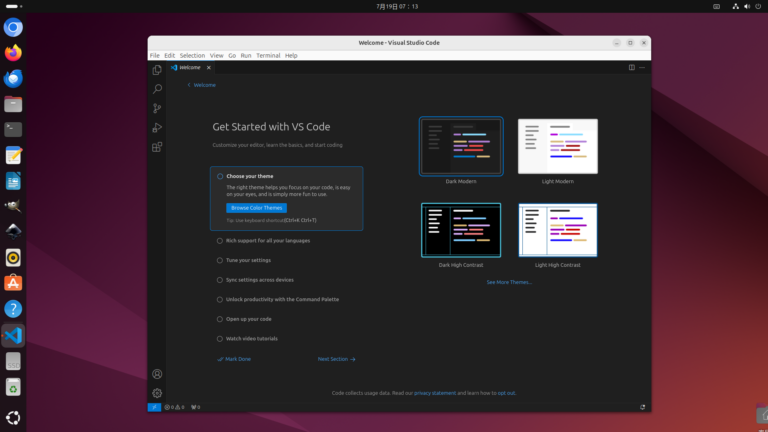The image size is (768, 432).
Task: Select the Light High Contrast theme thumbnail
Action: (558, 230)
